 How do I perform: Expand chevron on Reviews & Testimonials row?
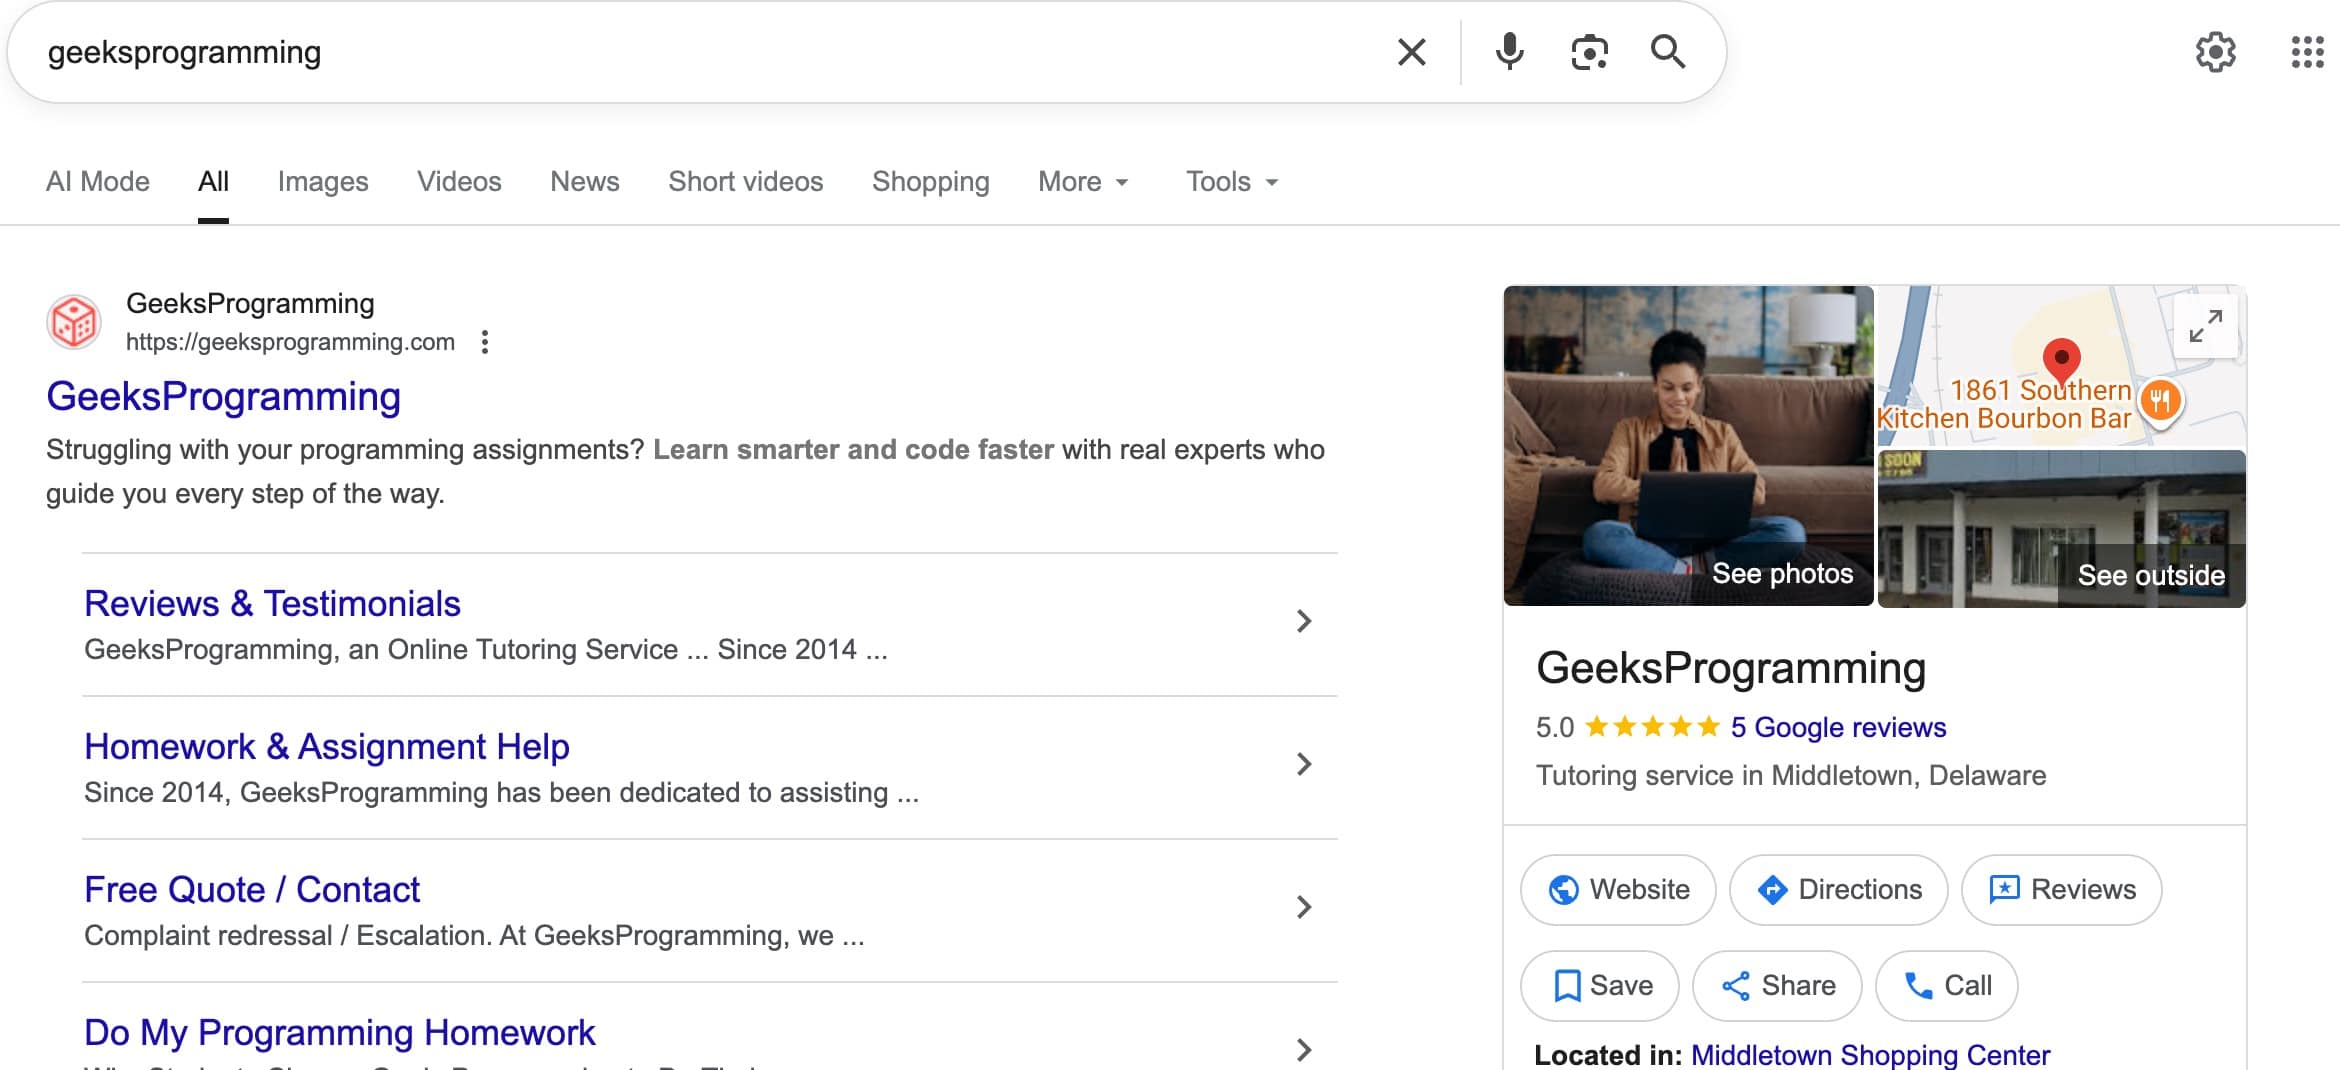point(1303,621)
